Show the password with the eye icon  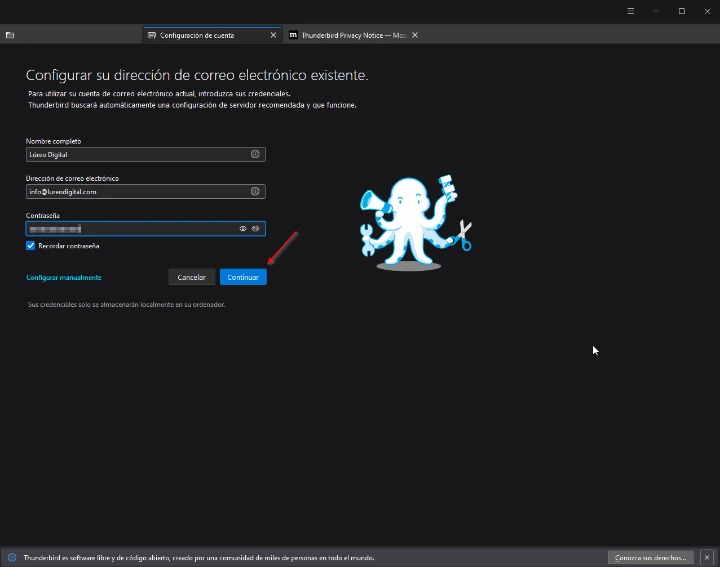pyautogui.click(x=243, y=229)
